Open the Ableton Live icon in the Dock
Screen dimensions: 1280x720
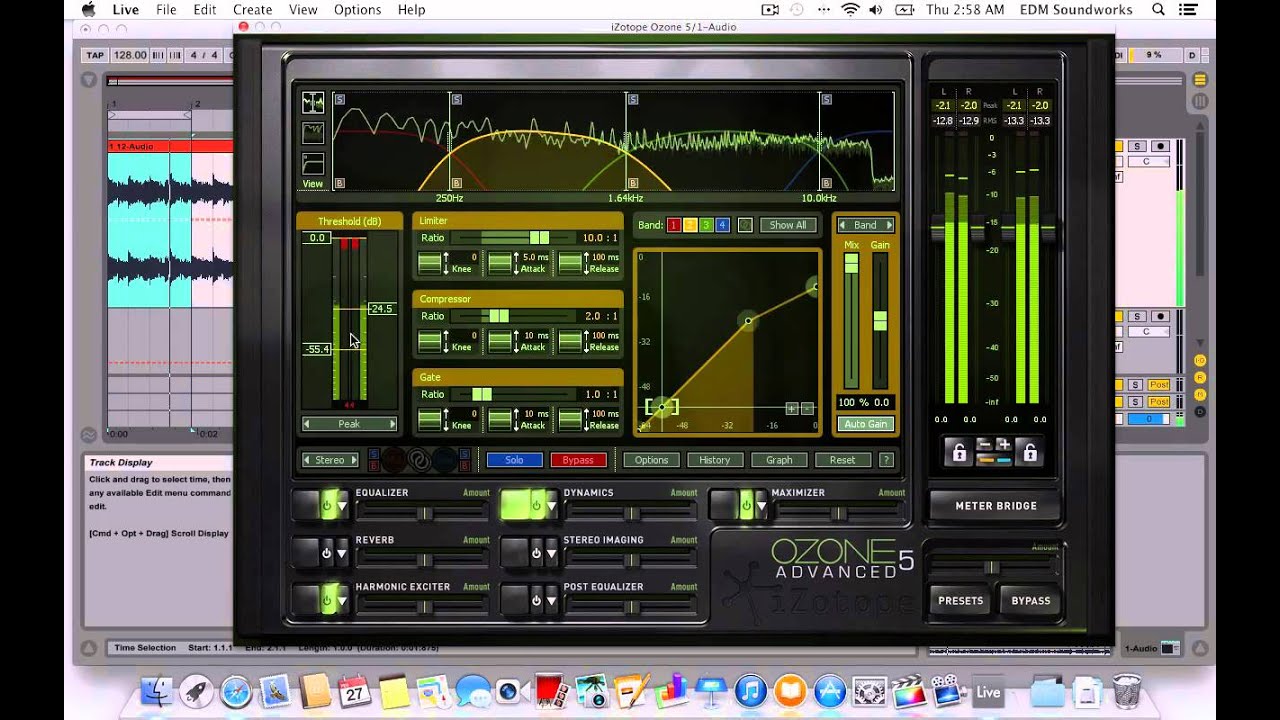pyautogui.click(x=988, y=691)
